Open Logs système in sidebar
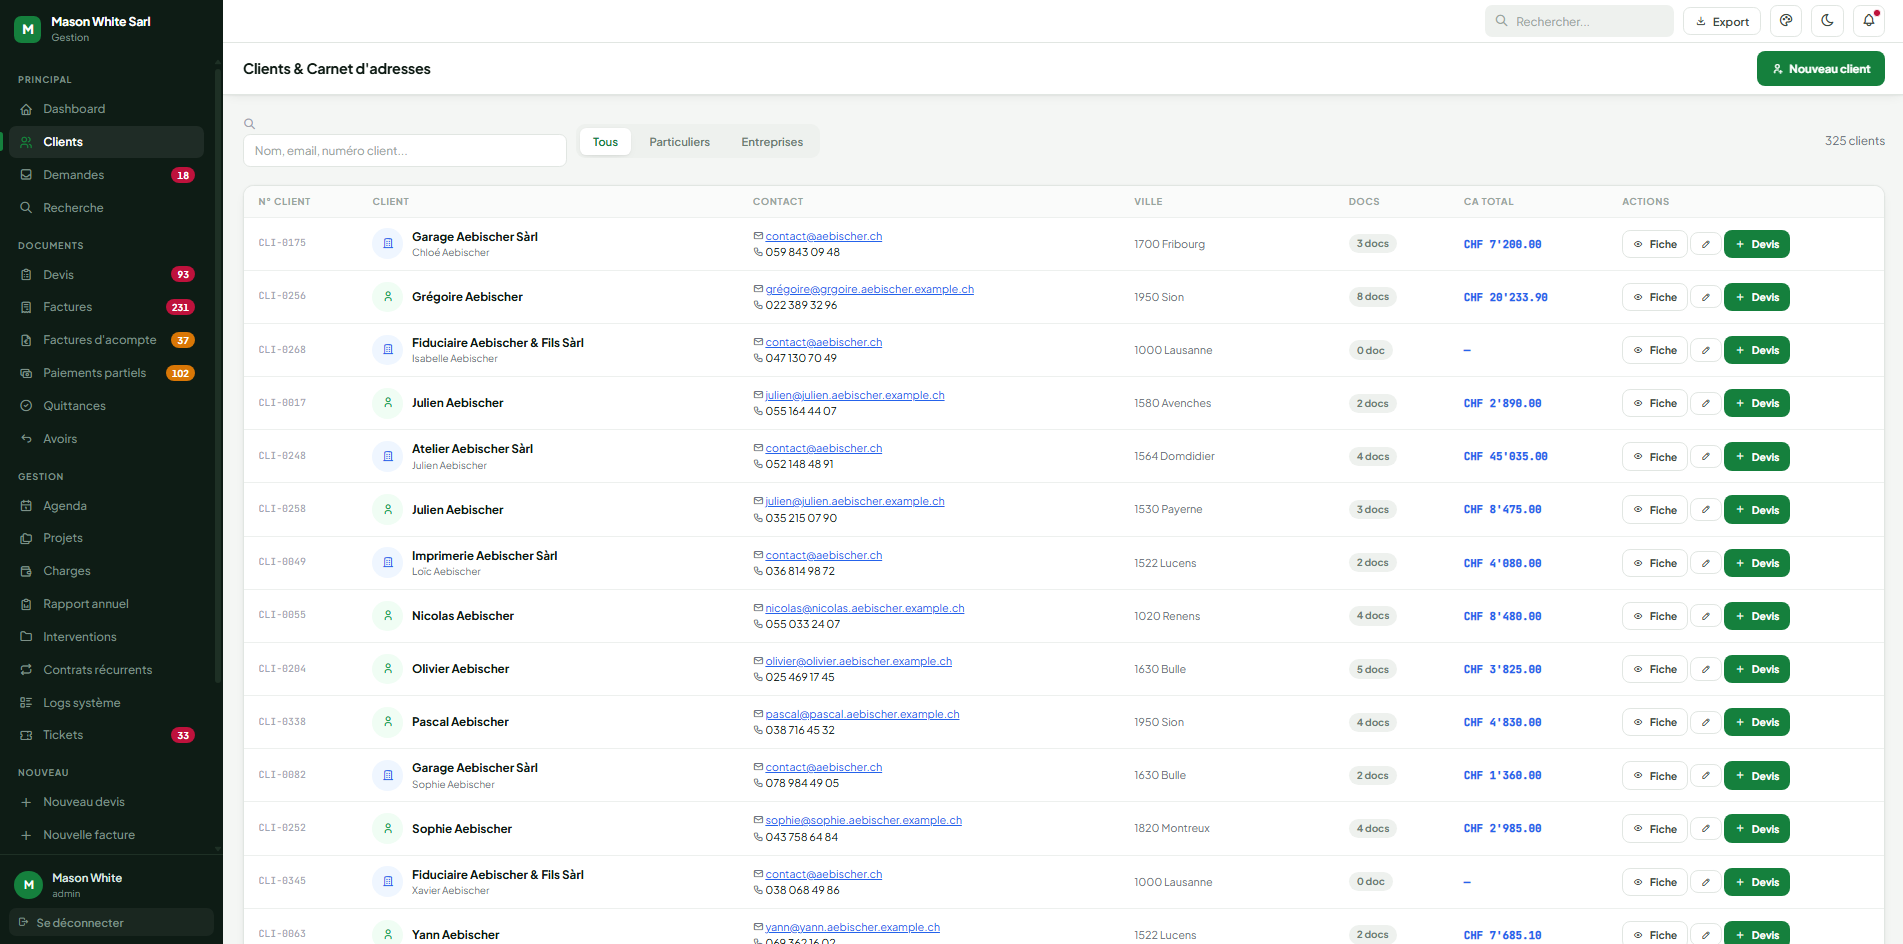The width and height of the screenshot is (1903, 944). pos(107,703)
